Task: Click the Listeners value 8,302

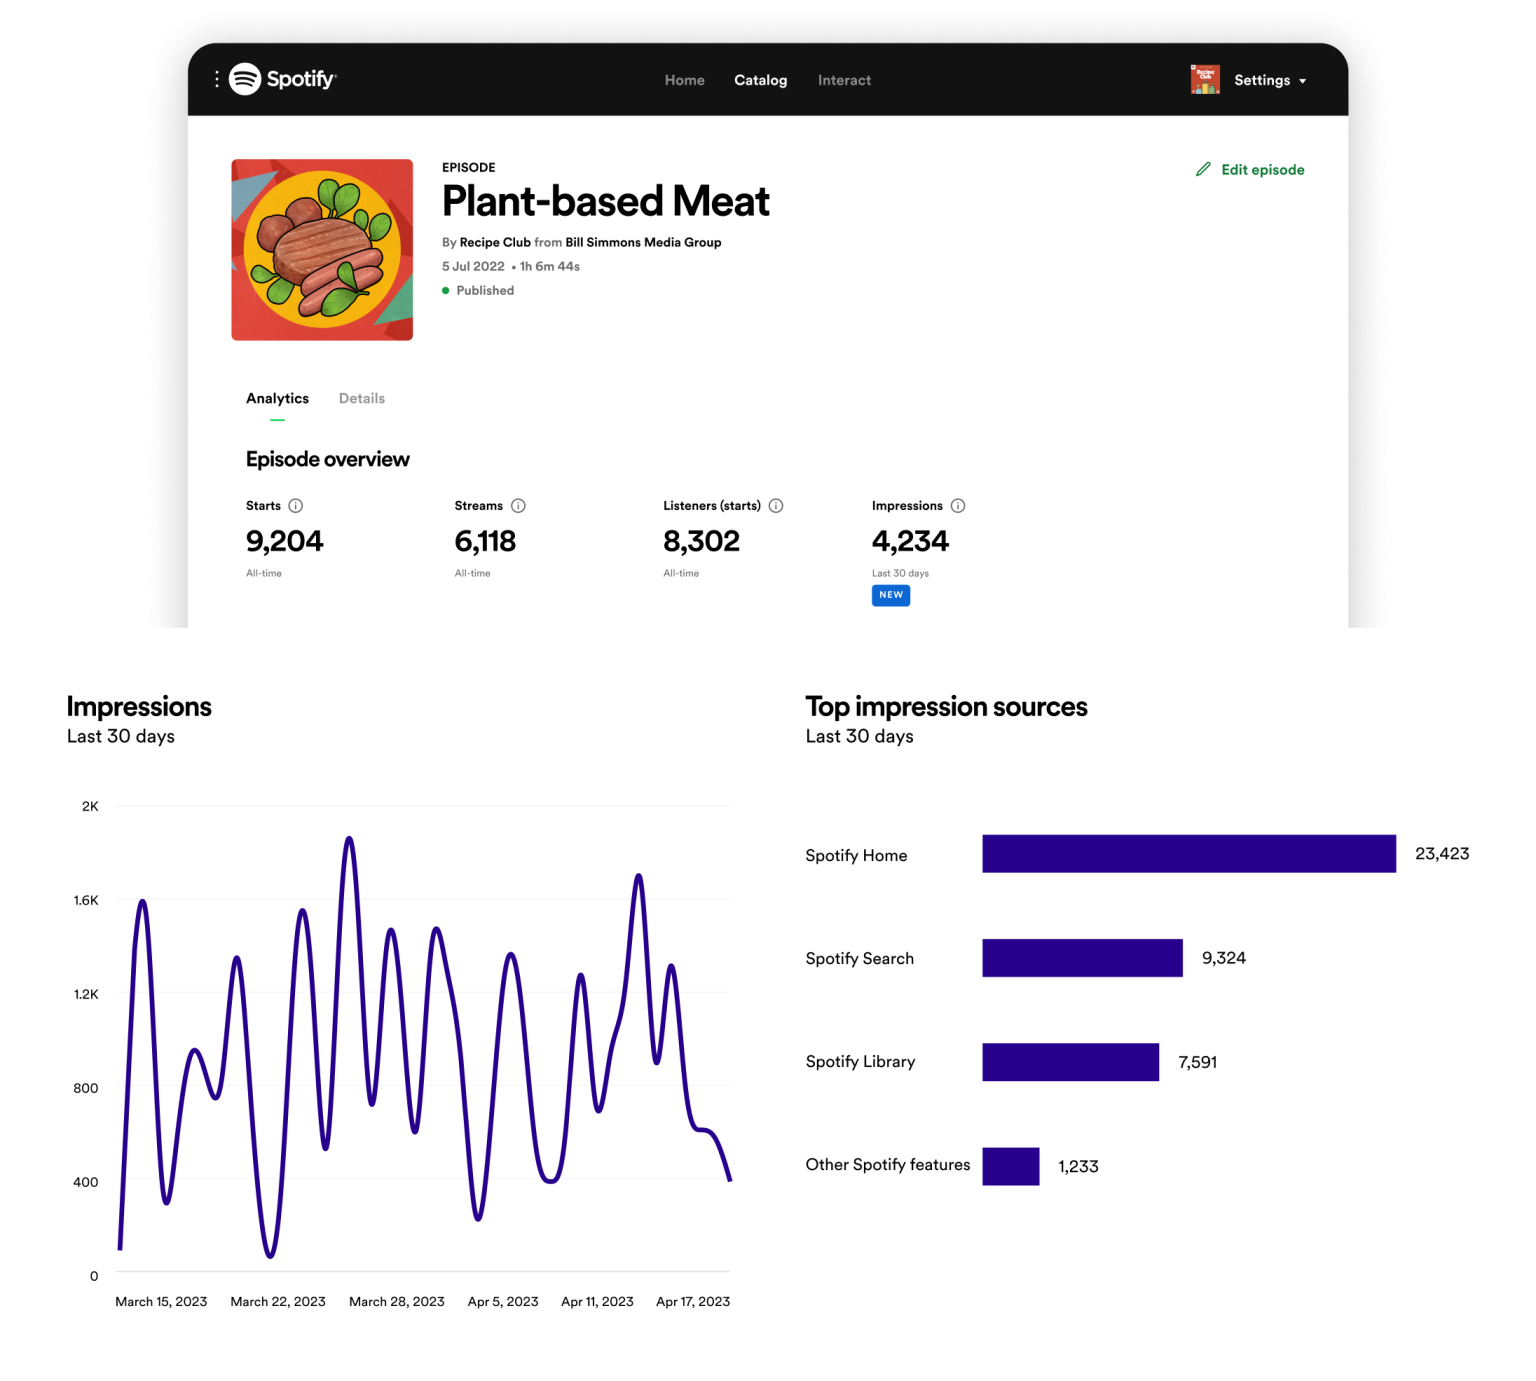Action: 702,541
